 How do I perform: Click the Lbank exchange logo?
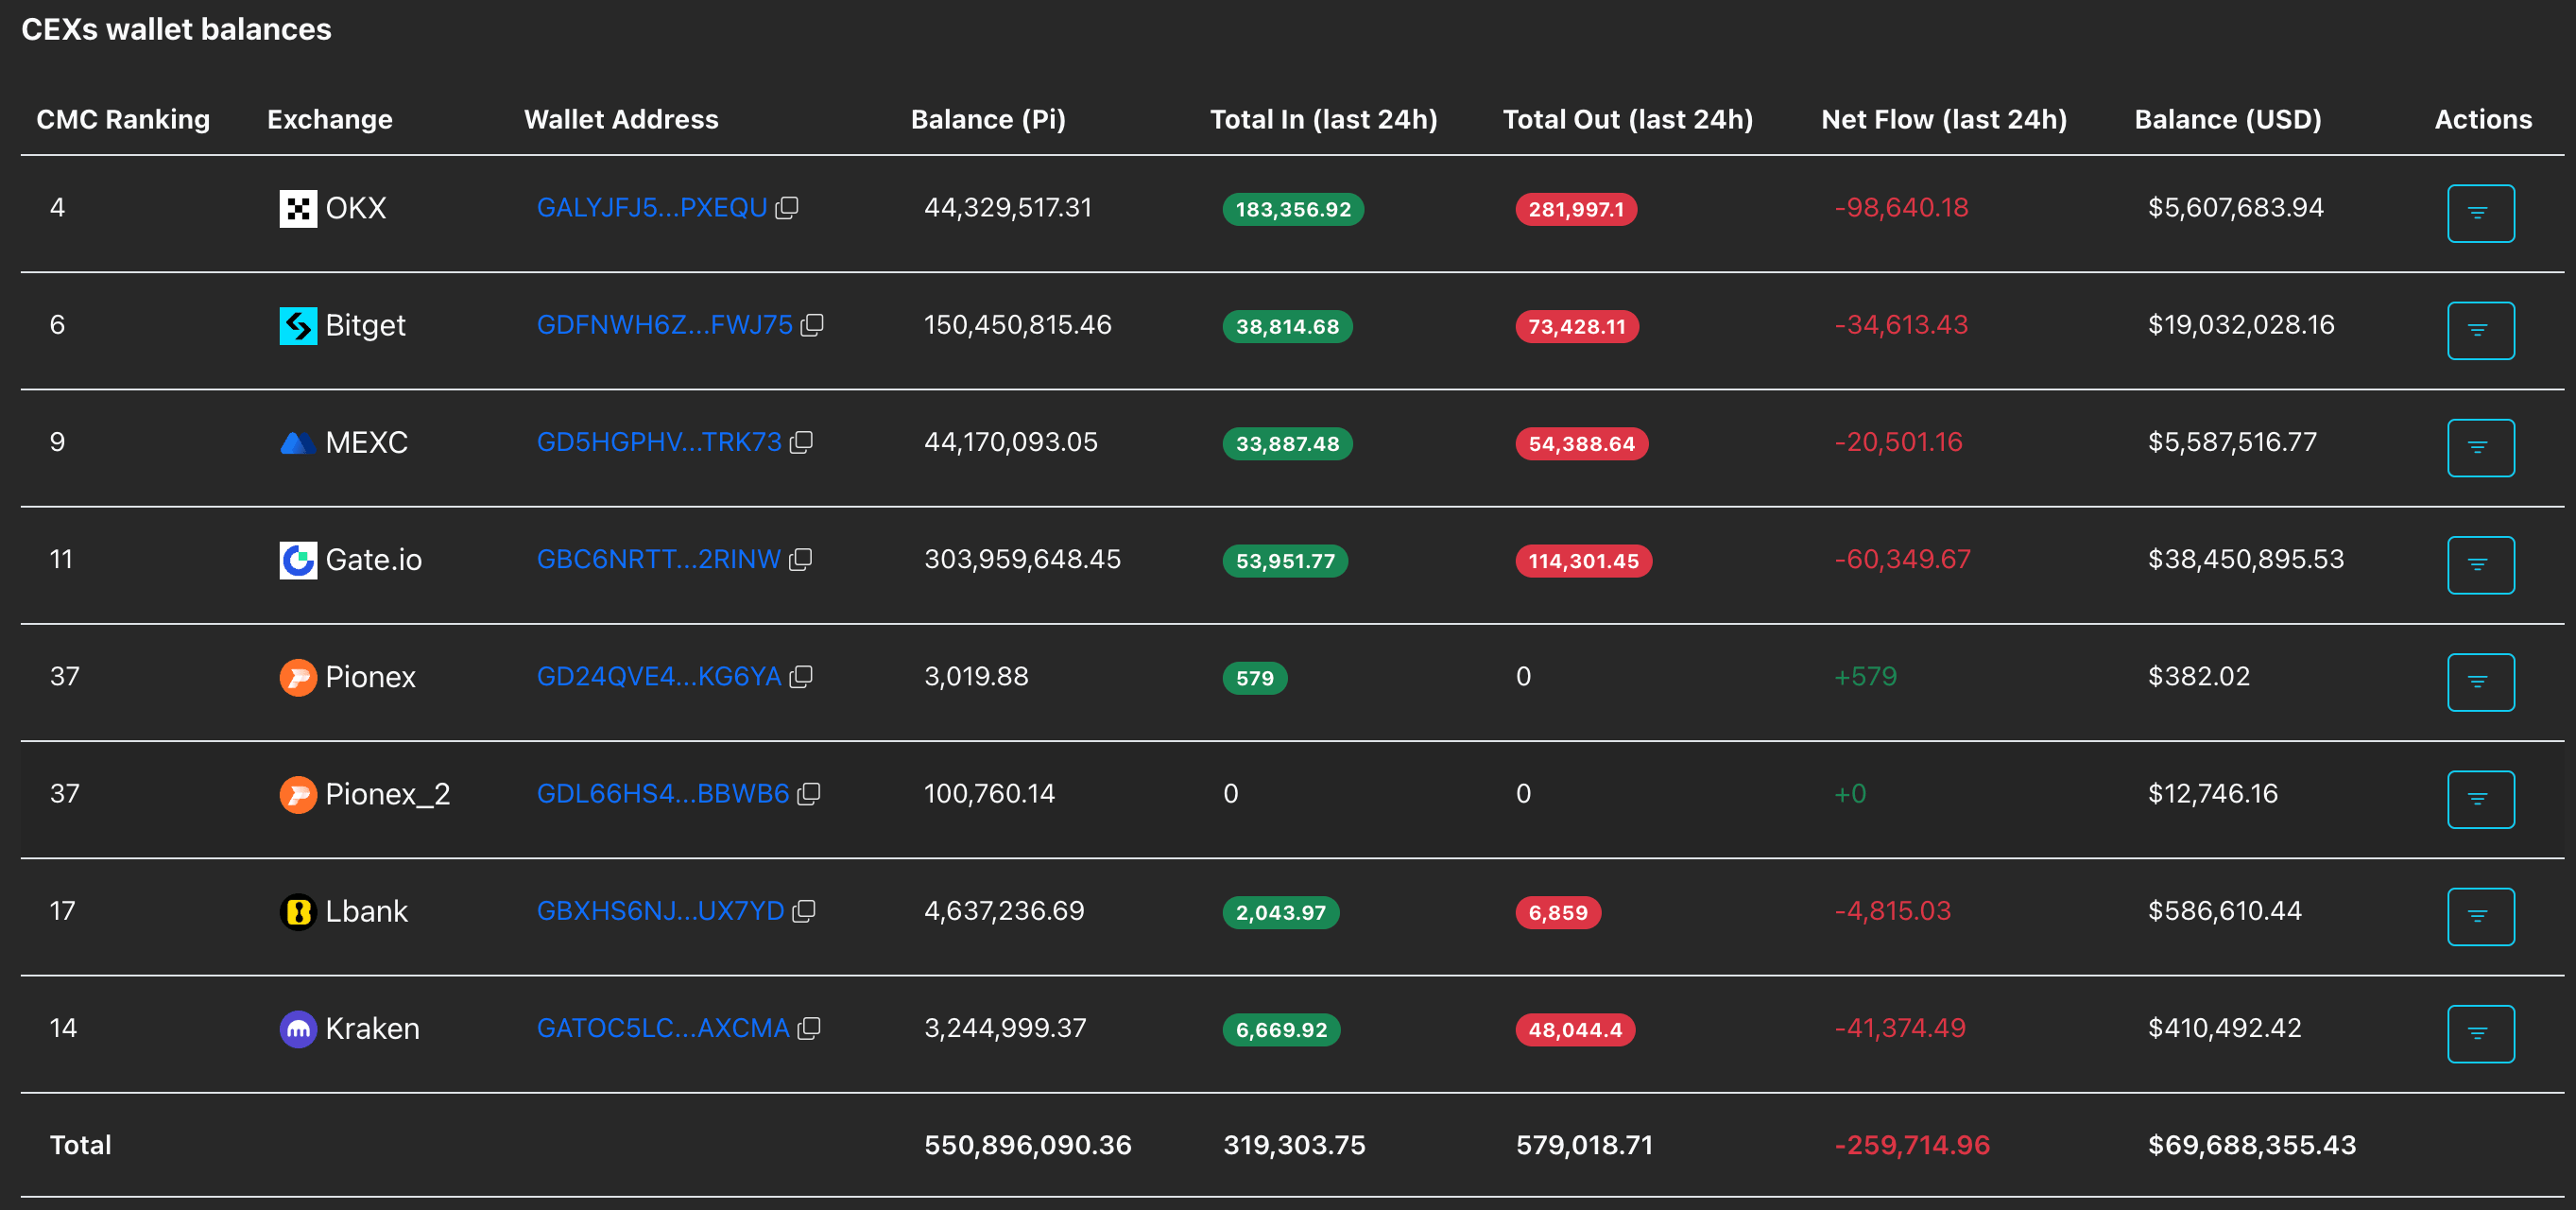click(298, 912)
